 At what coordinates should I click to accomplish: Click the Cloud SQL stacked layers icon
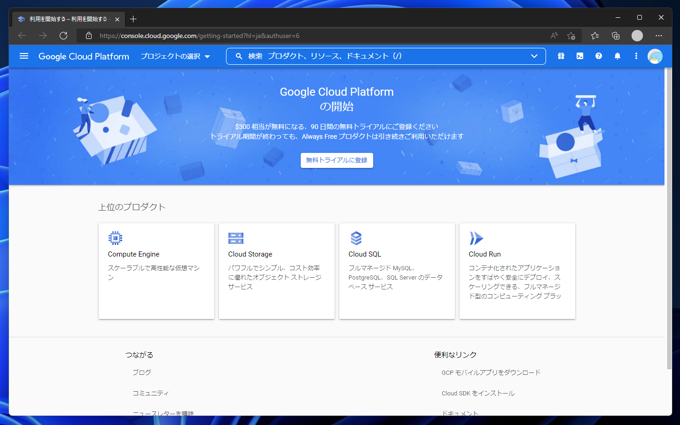click(x=356, y=238)
